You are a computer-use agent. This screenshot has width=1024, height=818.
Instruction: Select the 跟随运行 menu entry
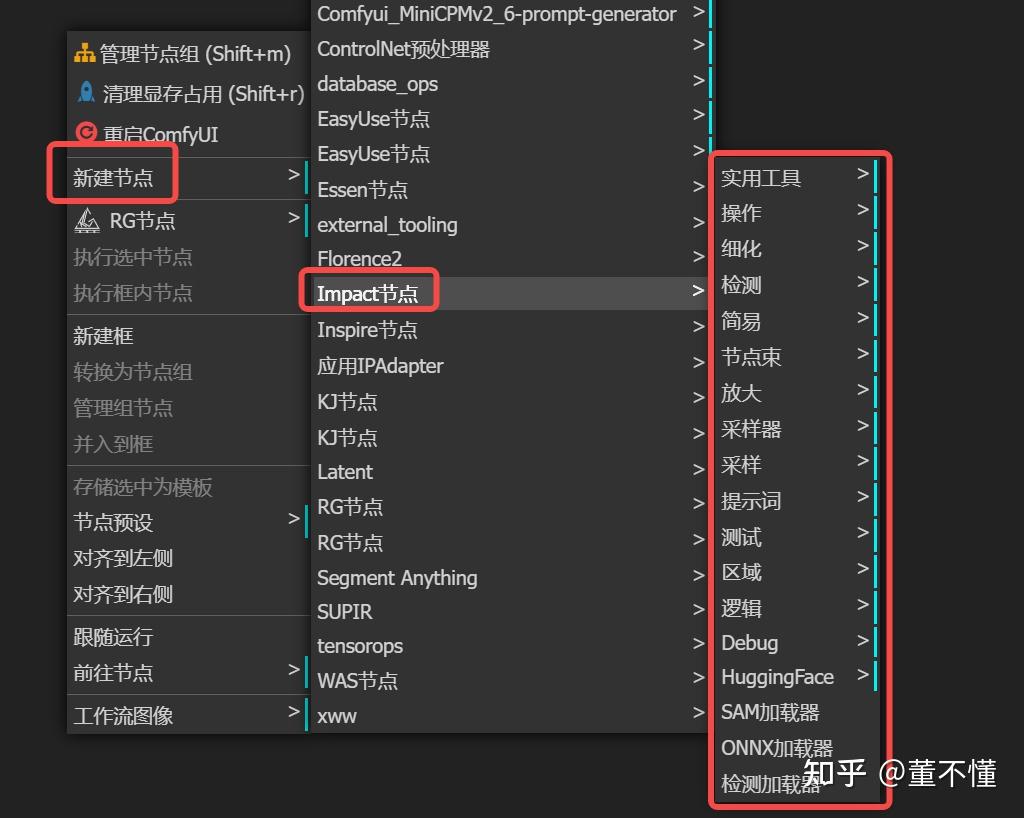tap(187, 637)
